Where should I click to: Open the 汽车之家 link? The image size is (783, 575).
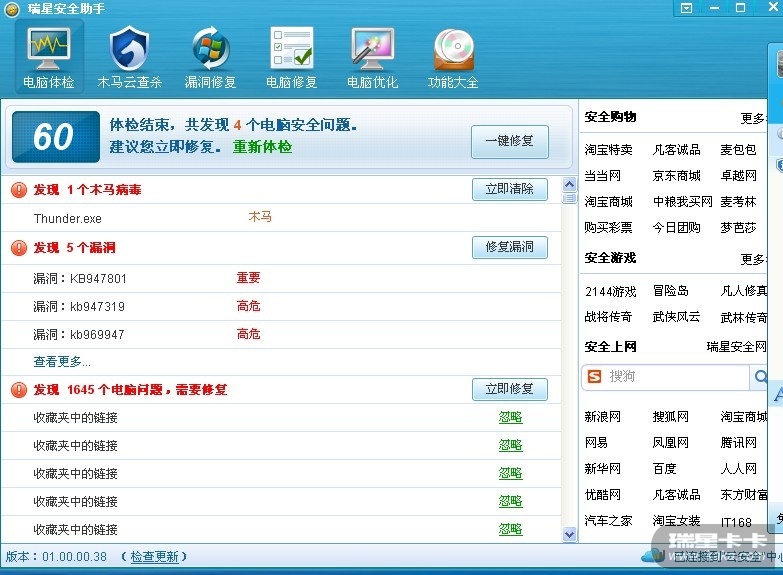click(608, 521)
